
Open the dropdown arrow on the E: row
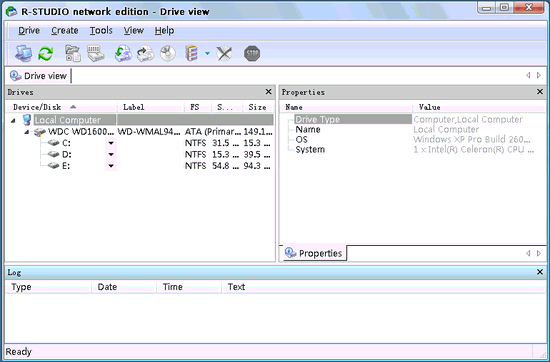click(x=111, y=166)
